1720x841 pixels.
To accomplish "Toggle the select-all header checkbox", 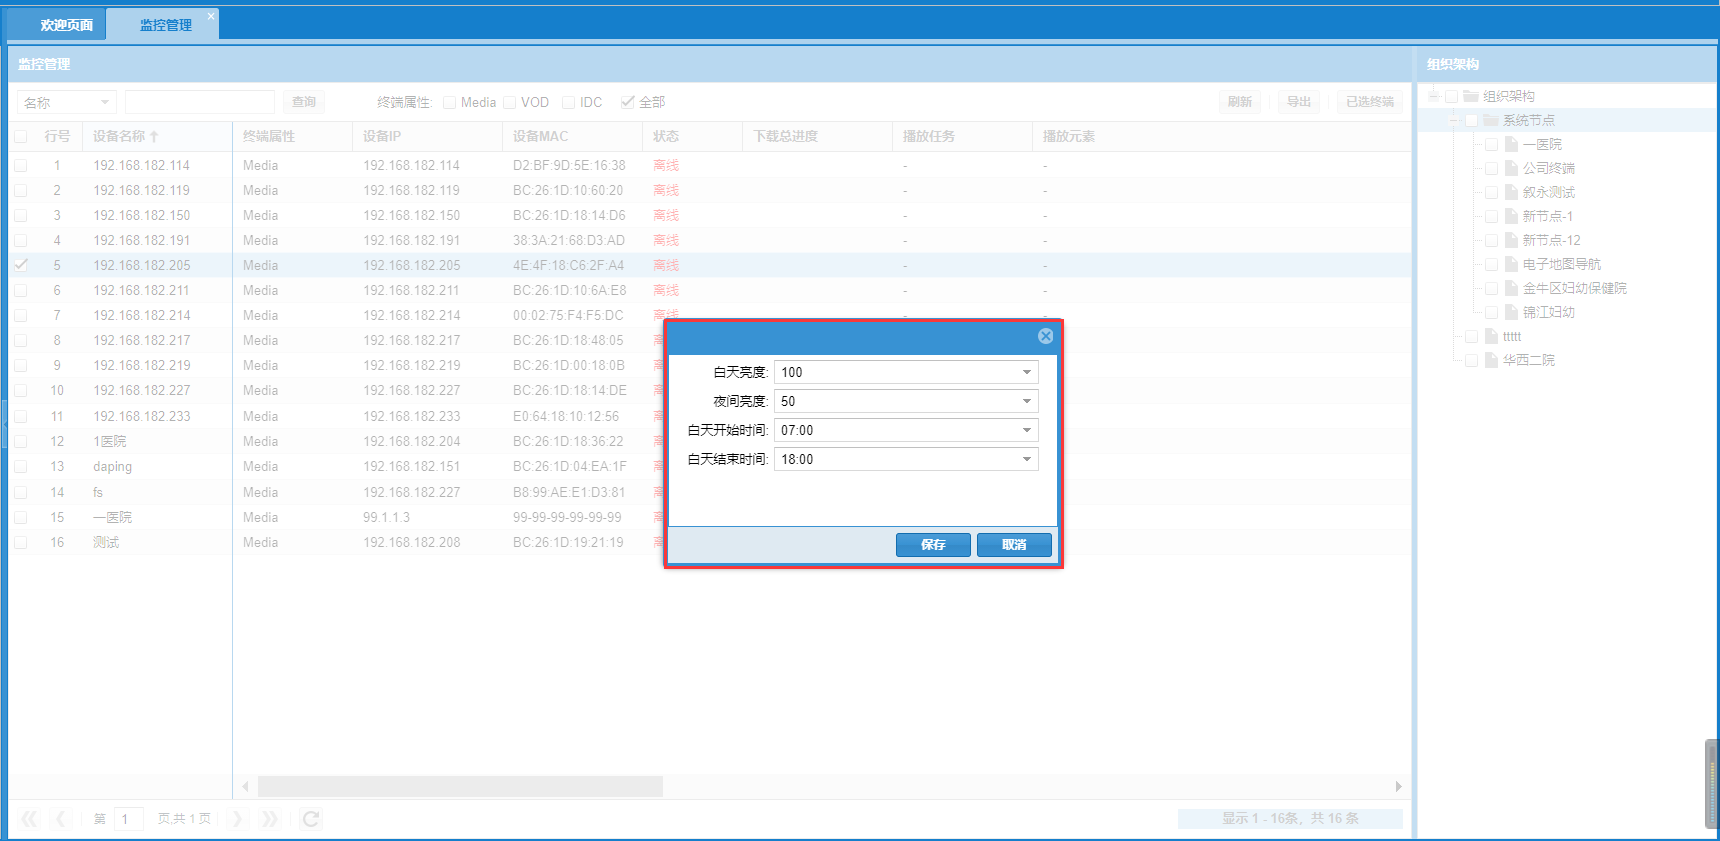I will click(x=21, y=136).
